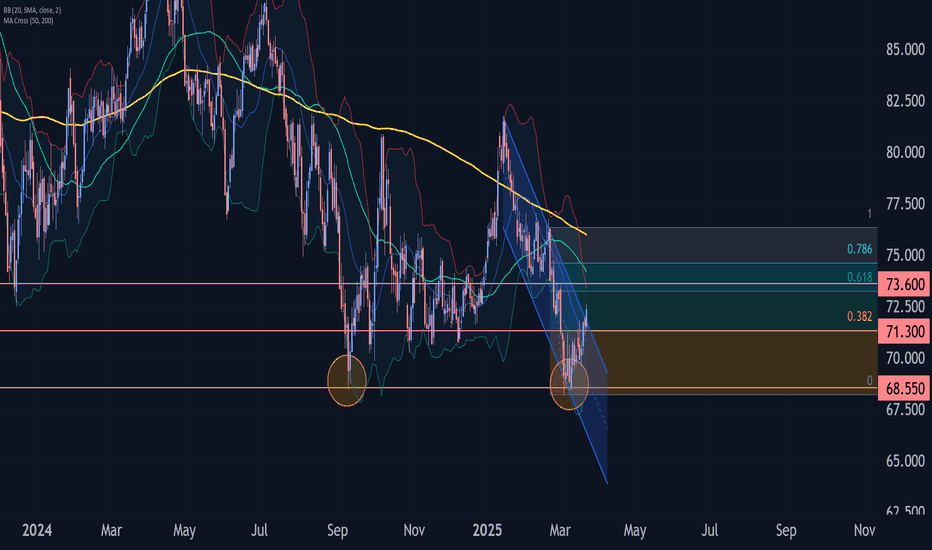Click the 71.300 price level tag

pos(905,331)
